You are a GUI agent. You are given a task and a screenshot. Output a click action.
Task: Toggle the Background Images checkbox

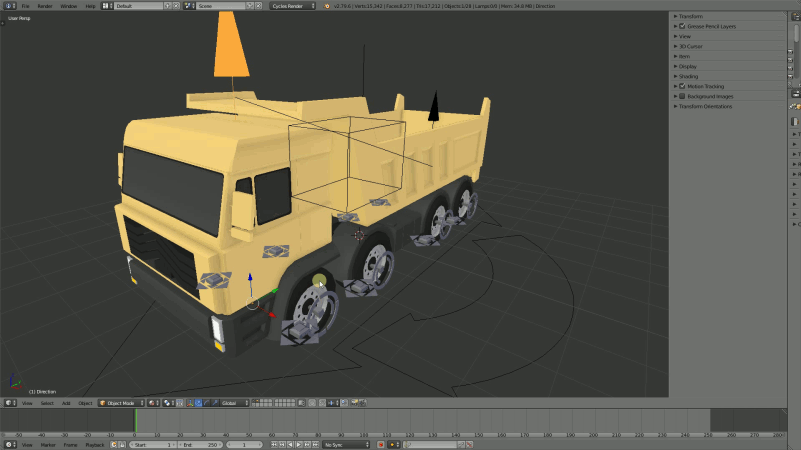pos(682,96)
